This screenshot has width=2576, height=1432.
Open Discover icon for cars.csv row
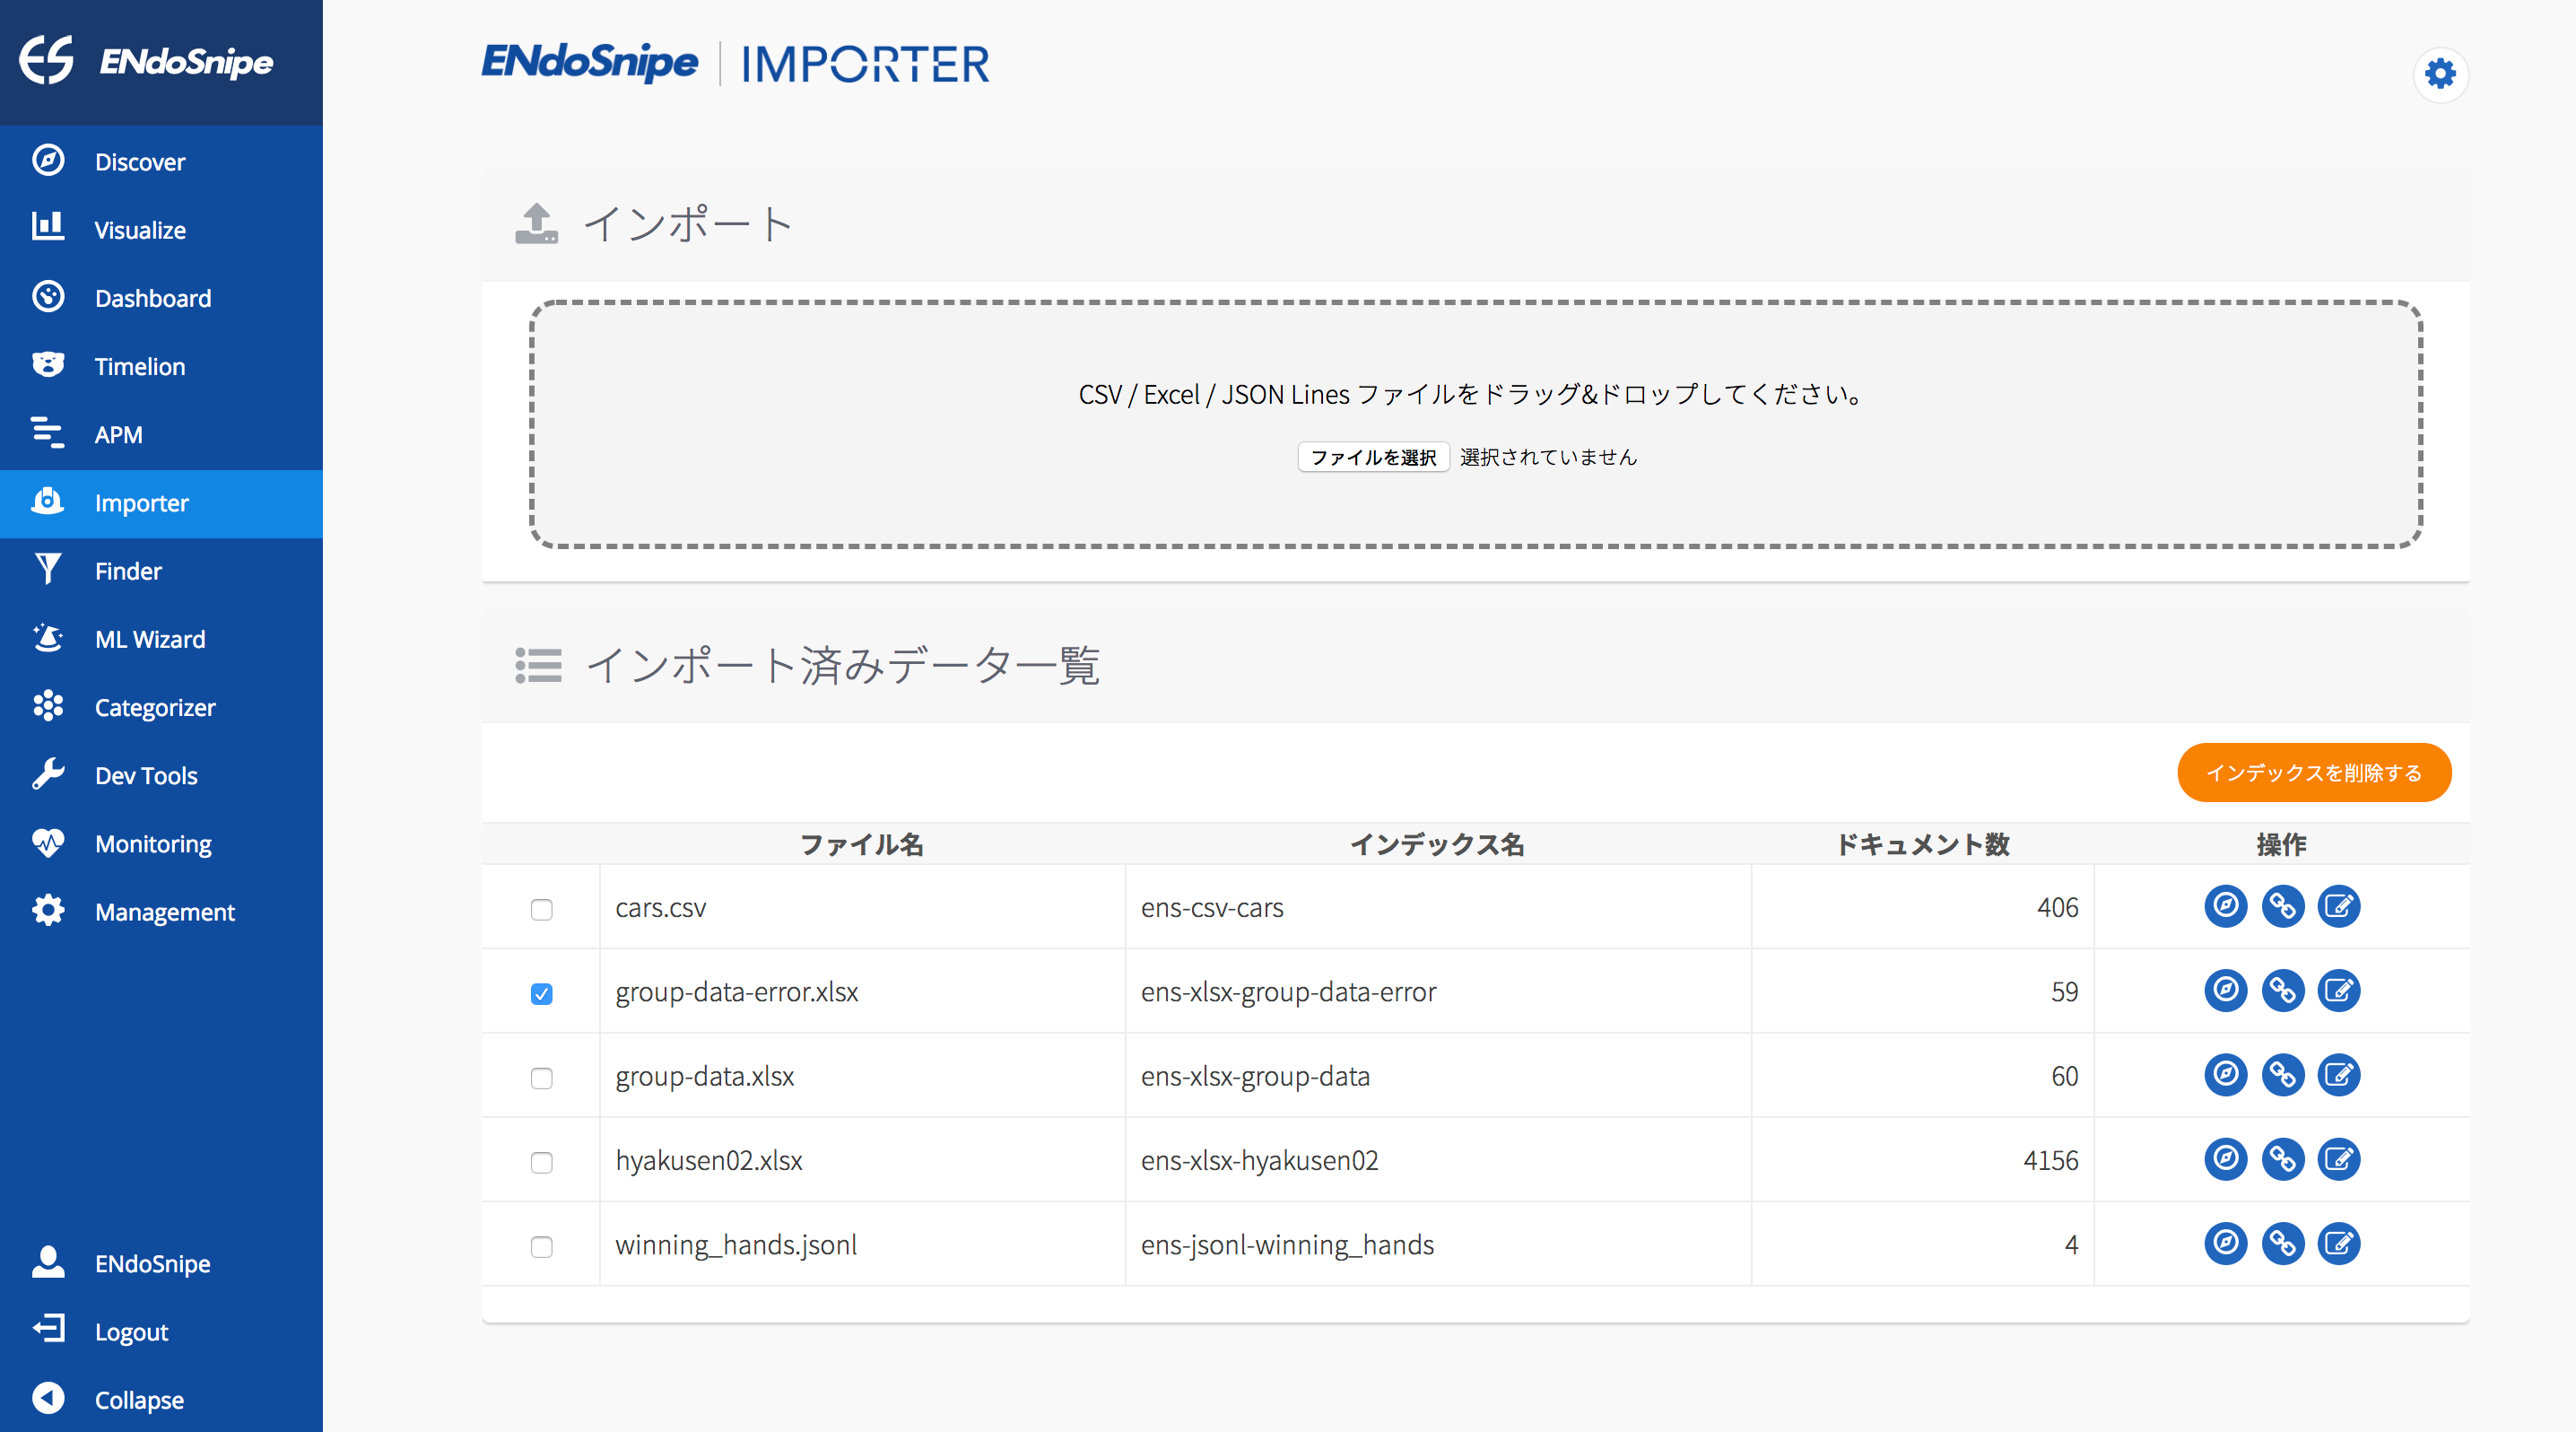pos(2225,906)
